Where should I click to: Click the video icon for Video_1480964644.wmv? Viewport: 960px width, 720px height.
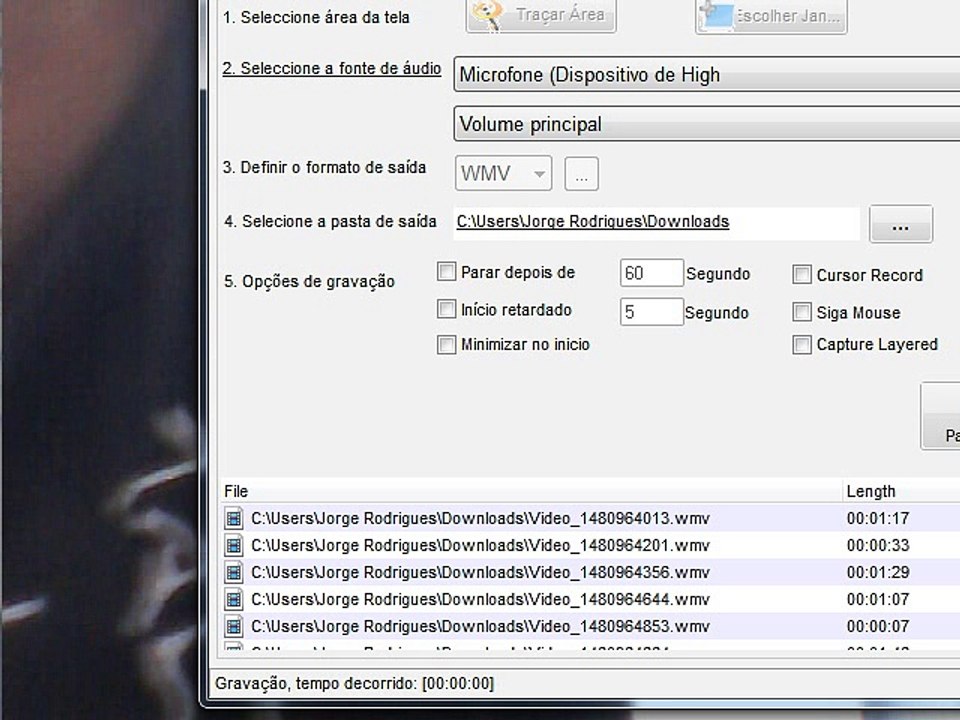point(233,599)
